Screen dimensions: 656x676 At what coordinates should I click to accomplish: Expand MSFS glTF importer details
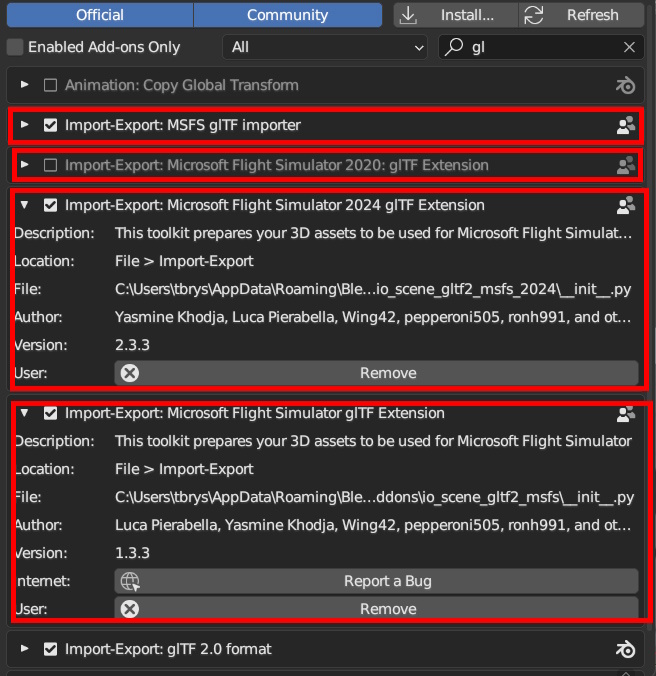[x=25, y=125]
